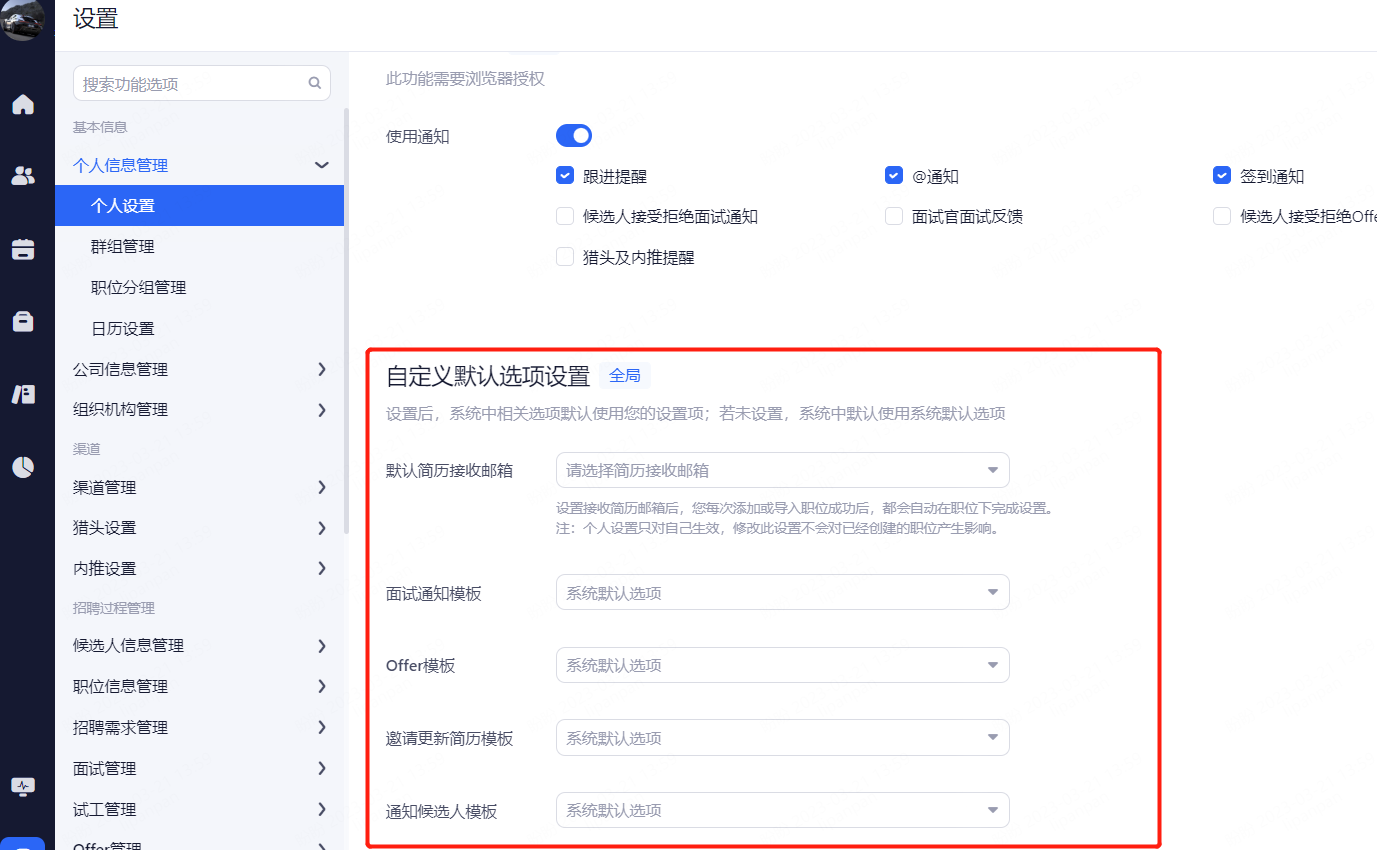Turn off the 使用通知 toggle switch
The height and width of the screenshot is (850, 1377).
pos(574,136)
